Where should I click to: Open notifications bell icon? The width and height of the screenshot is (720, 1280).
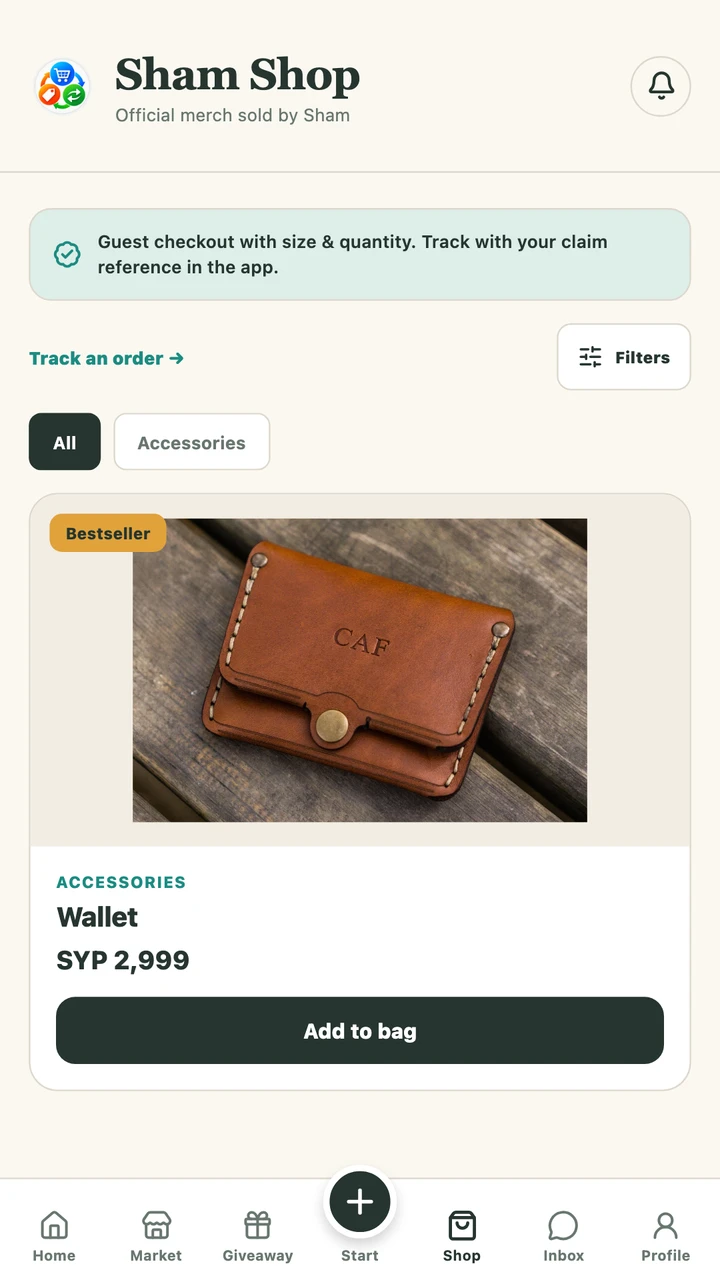point(661,87)
